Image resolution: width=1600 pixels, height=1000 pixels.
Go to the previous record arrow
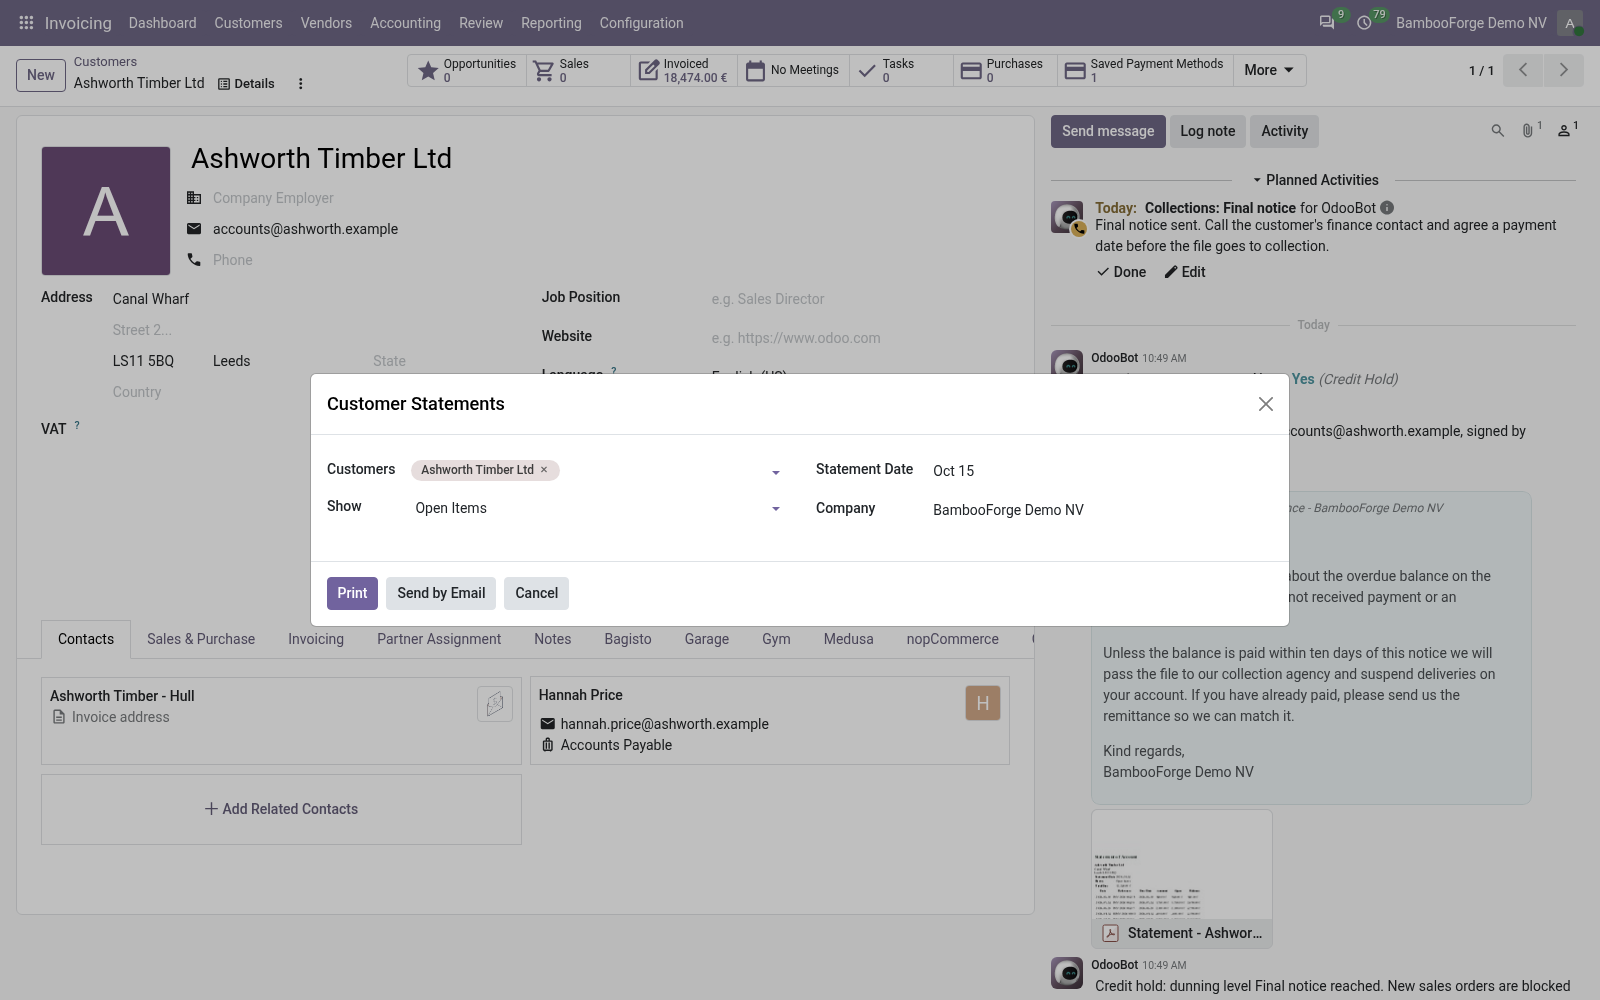pos(1523,70)
